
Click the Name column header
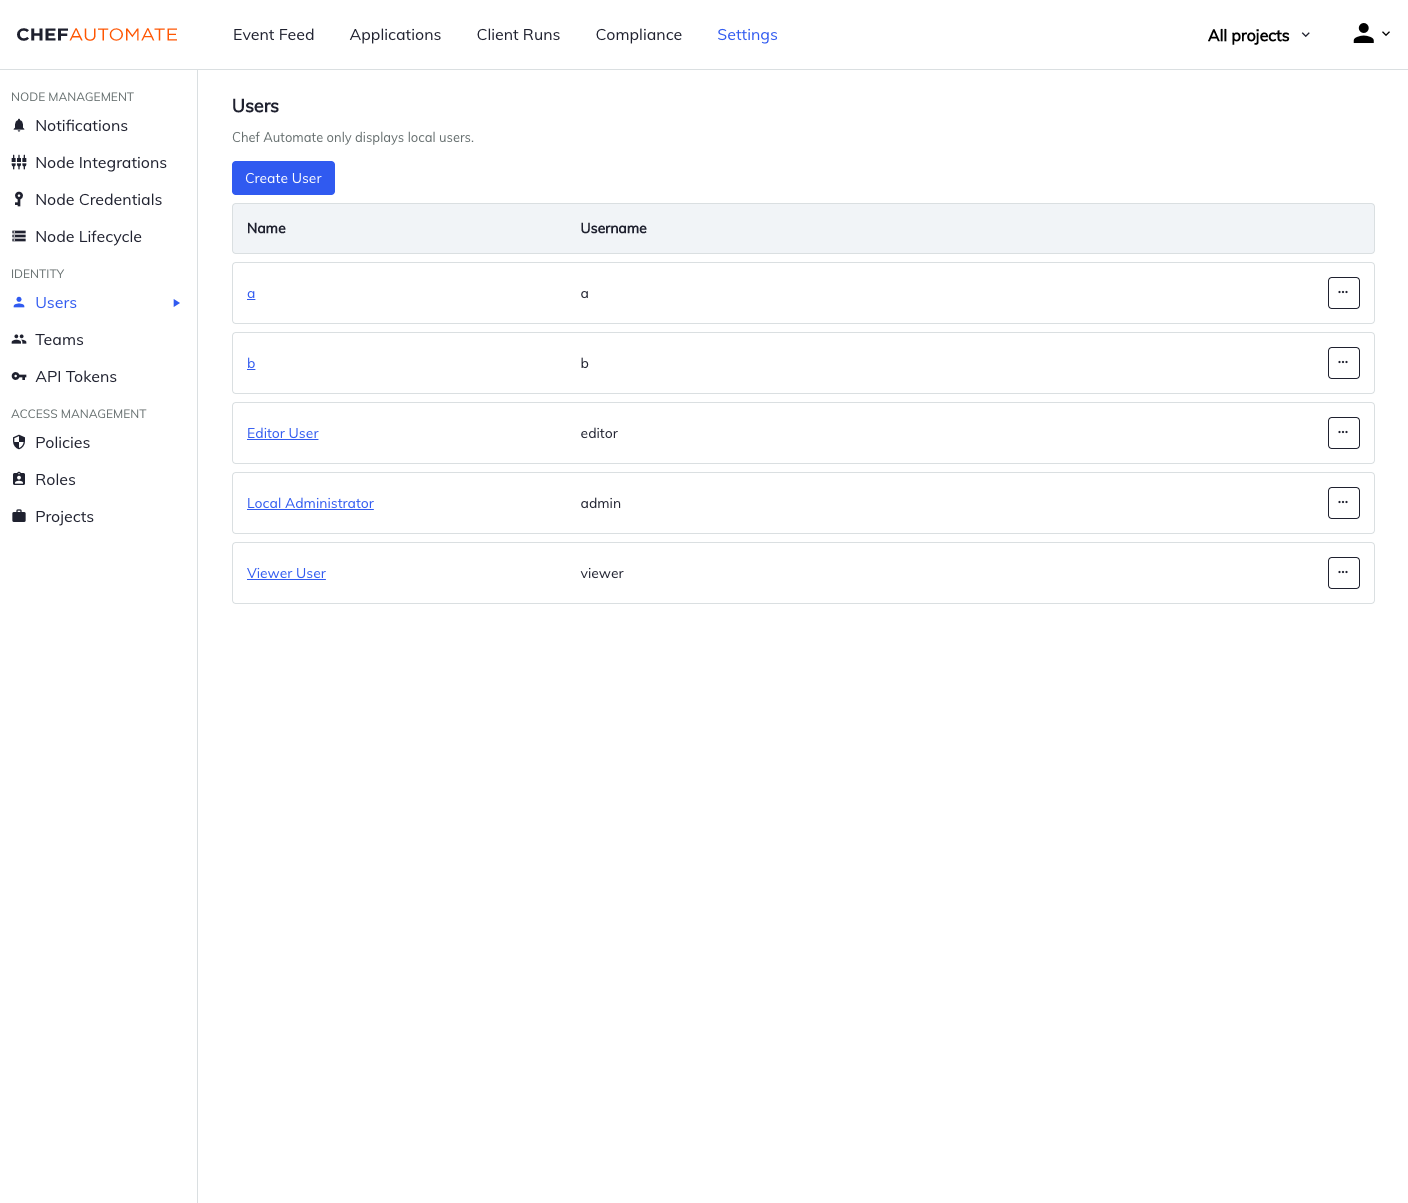pyautogui.click(x=266, y=228)
